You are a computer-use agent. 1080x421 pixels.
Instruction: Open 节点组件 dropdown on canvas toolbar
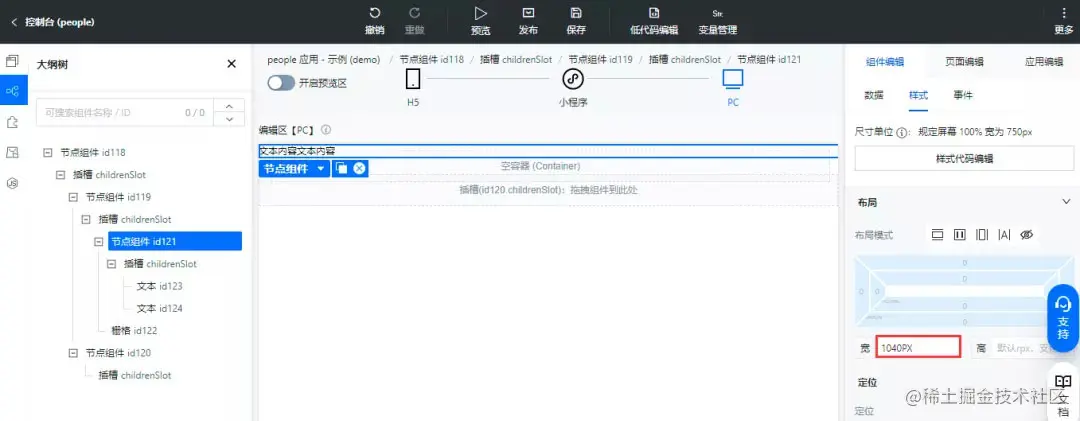click(x=294, y=168)
